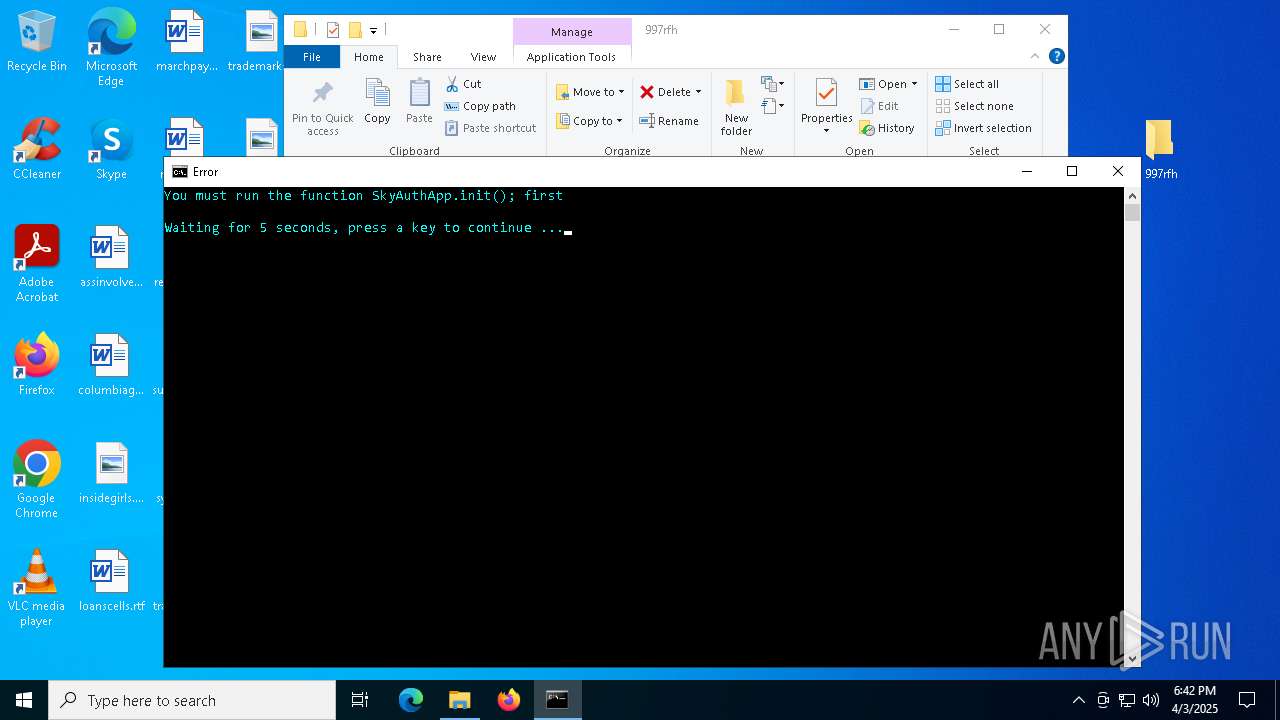The width and height of the screenshot is (1280, 720).
Task: Select columbiag document on desktop
Action: point(111,365)
